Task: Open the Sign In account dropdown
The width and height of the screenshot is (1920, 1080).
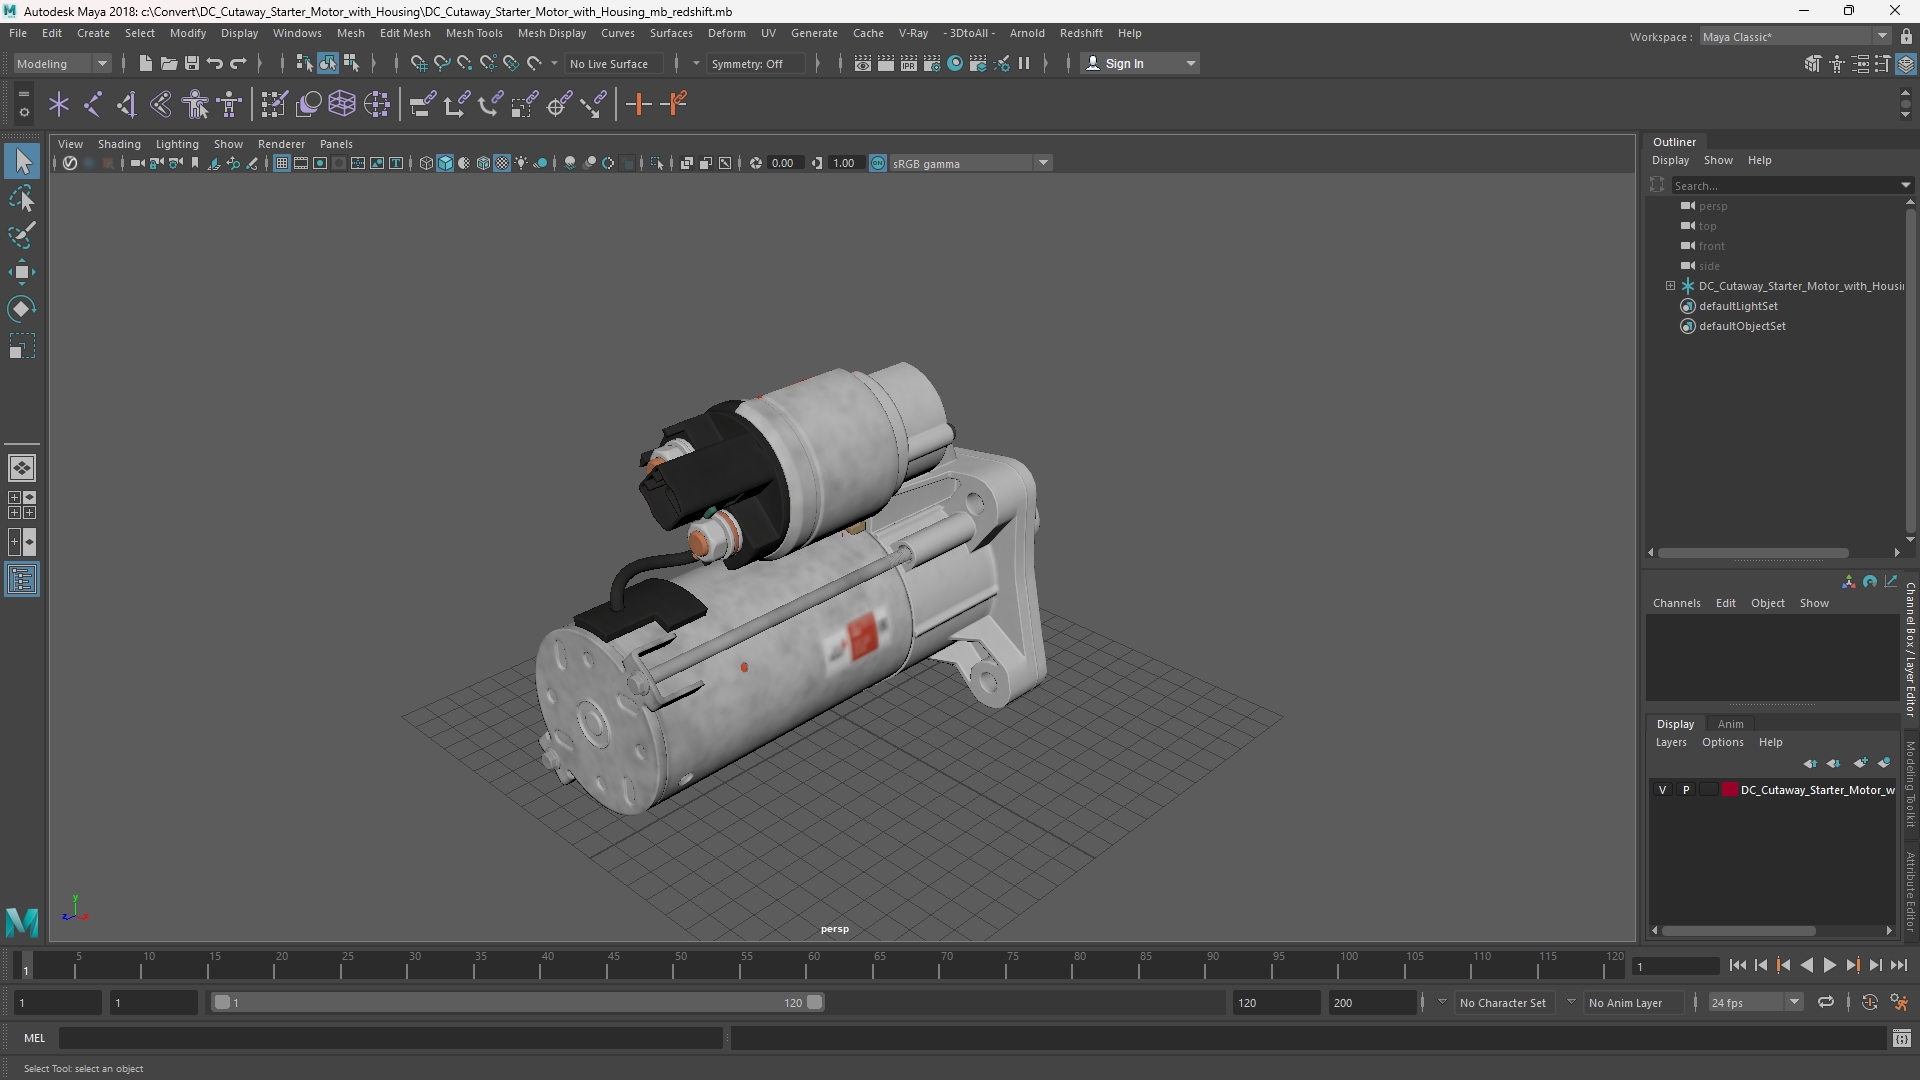Action: point(1141,63)
